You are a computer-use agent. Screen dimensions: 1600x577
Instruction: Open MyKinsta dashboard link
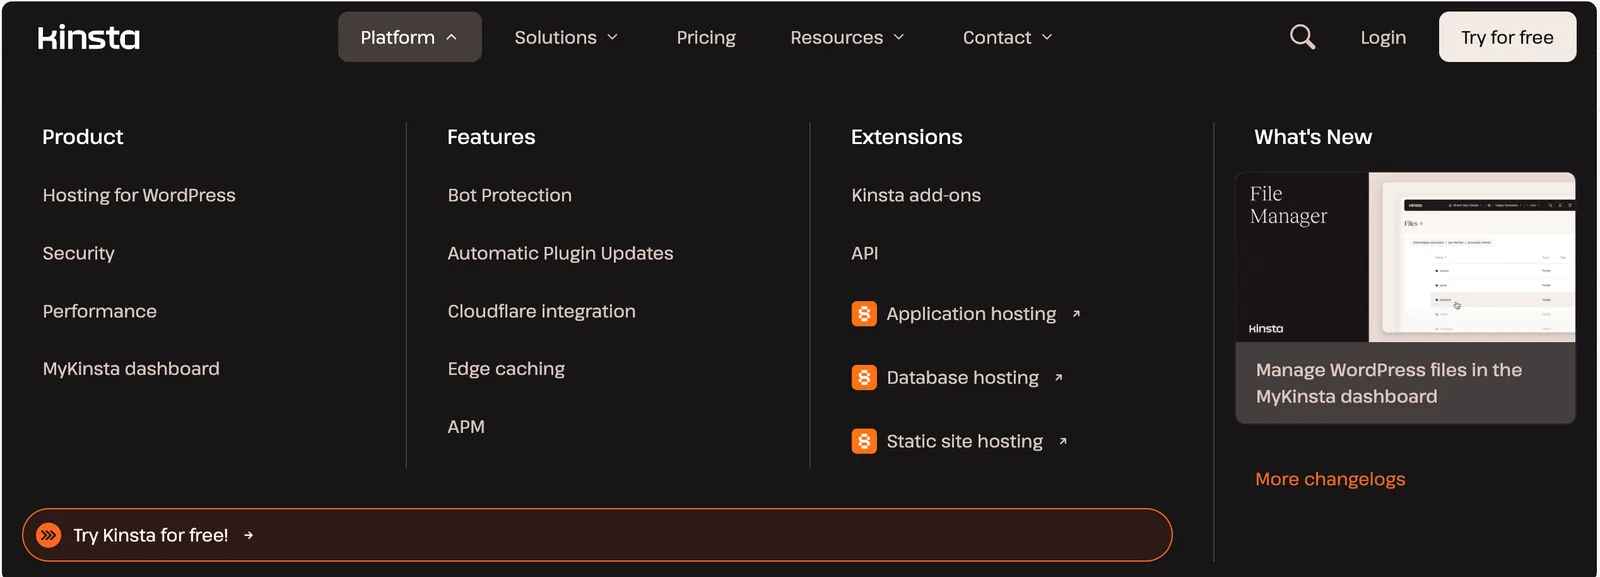point(131,369)
